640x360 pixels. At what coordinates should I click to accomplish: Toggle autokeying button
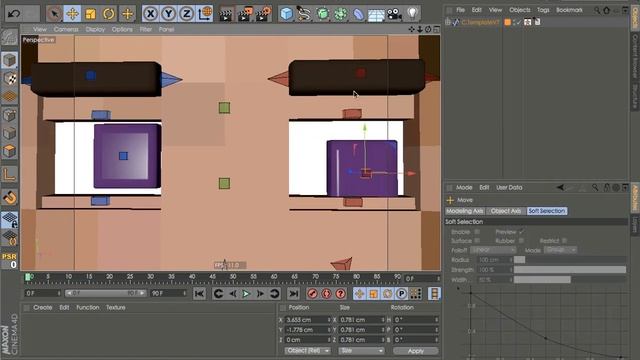pyautogui.click(x=327, y=294)
